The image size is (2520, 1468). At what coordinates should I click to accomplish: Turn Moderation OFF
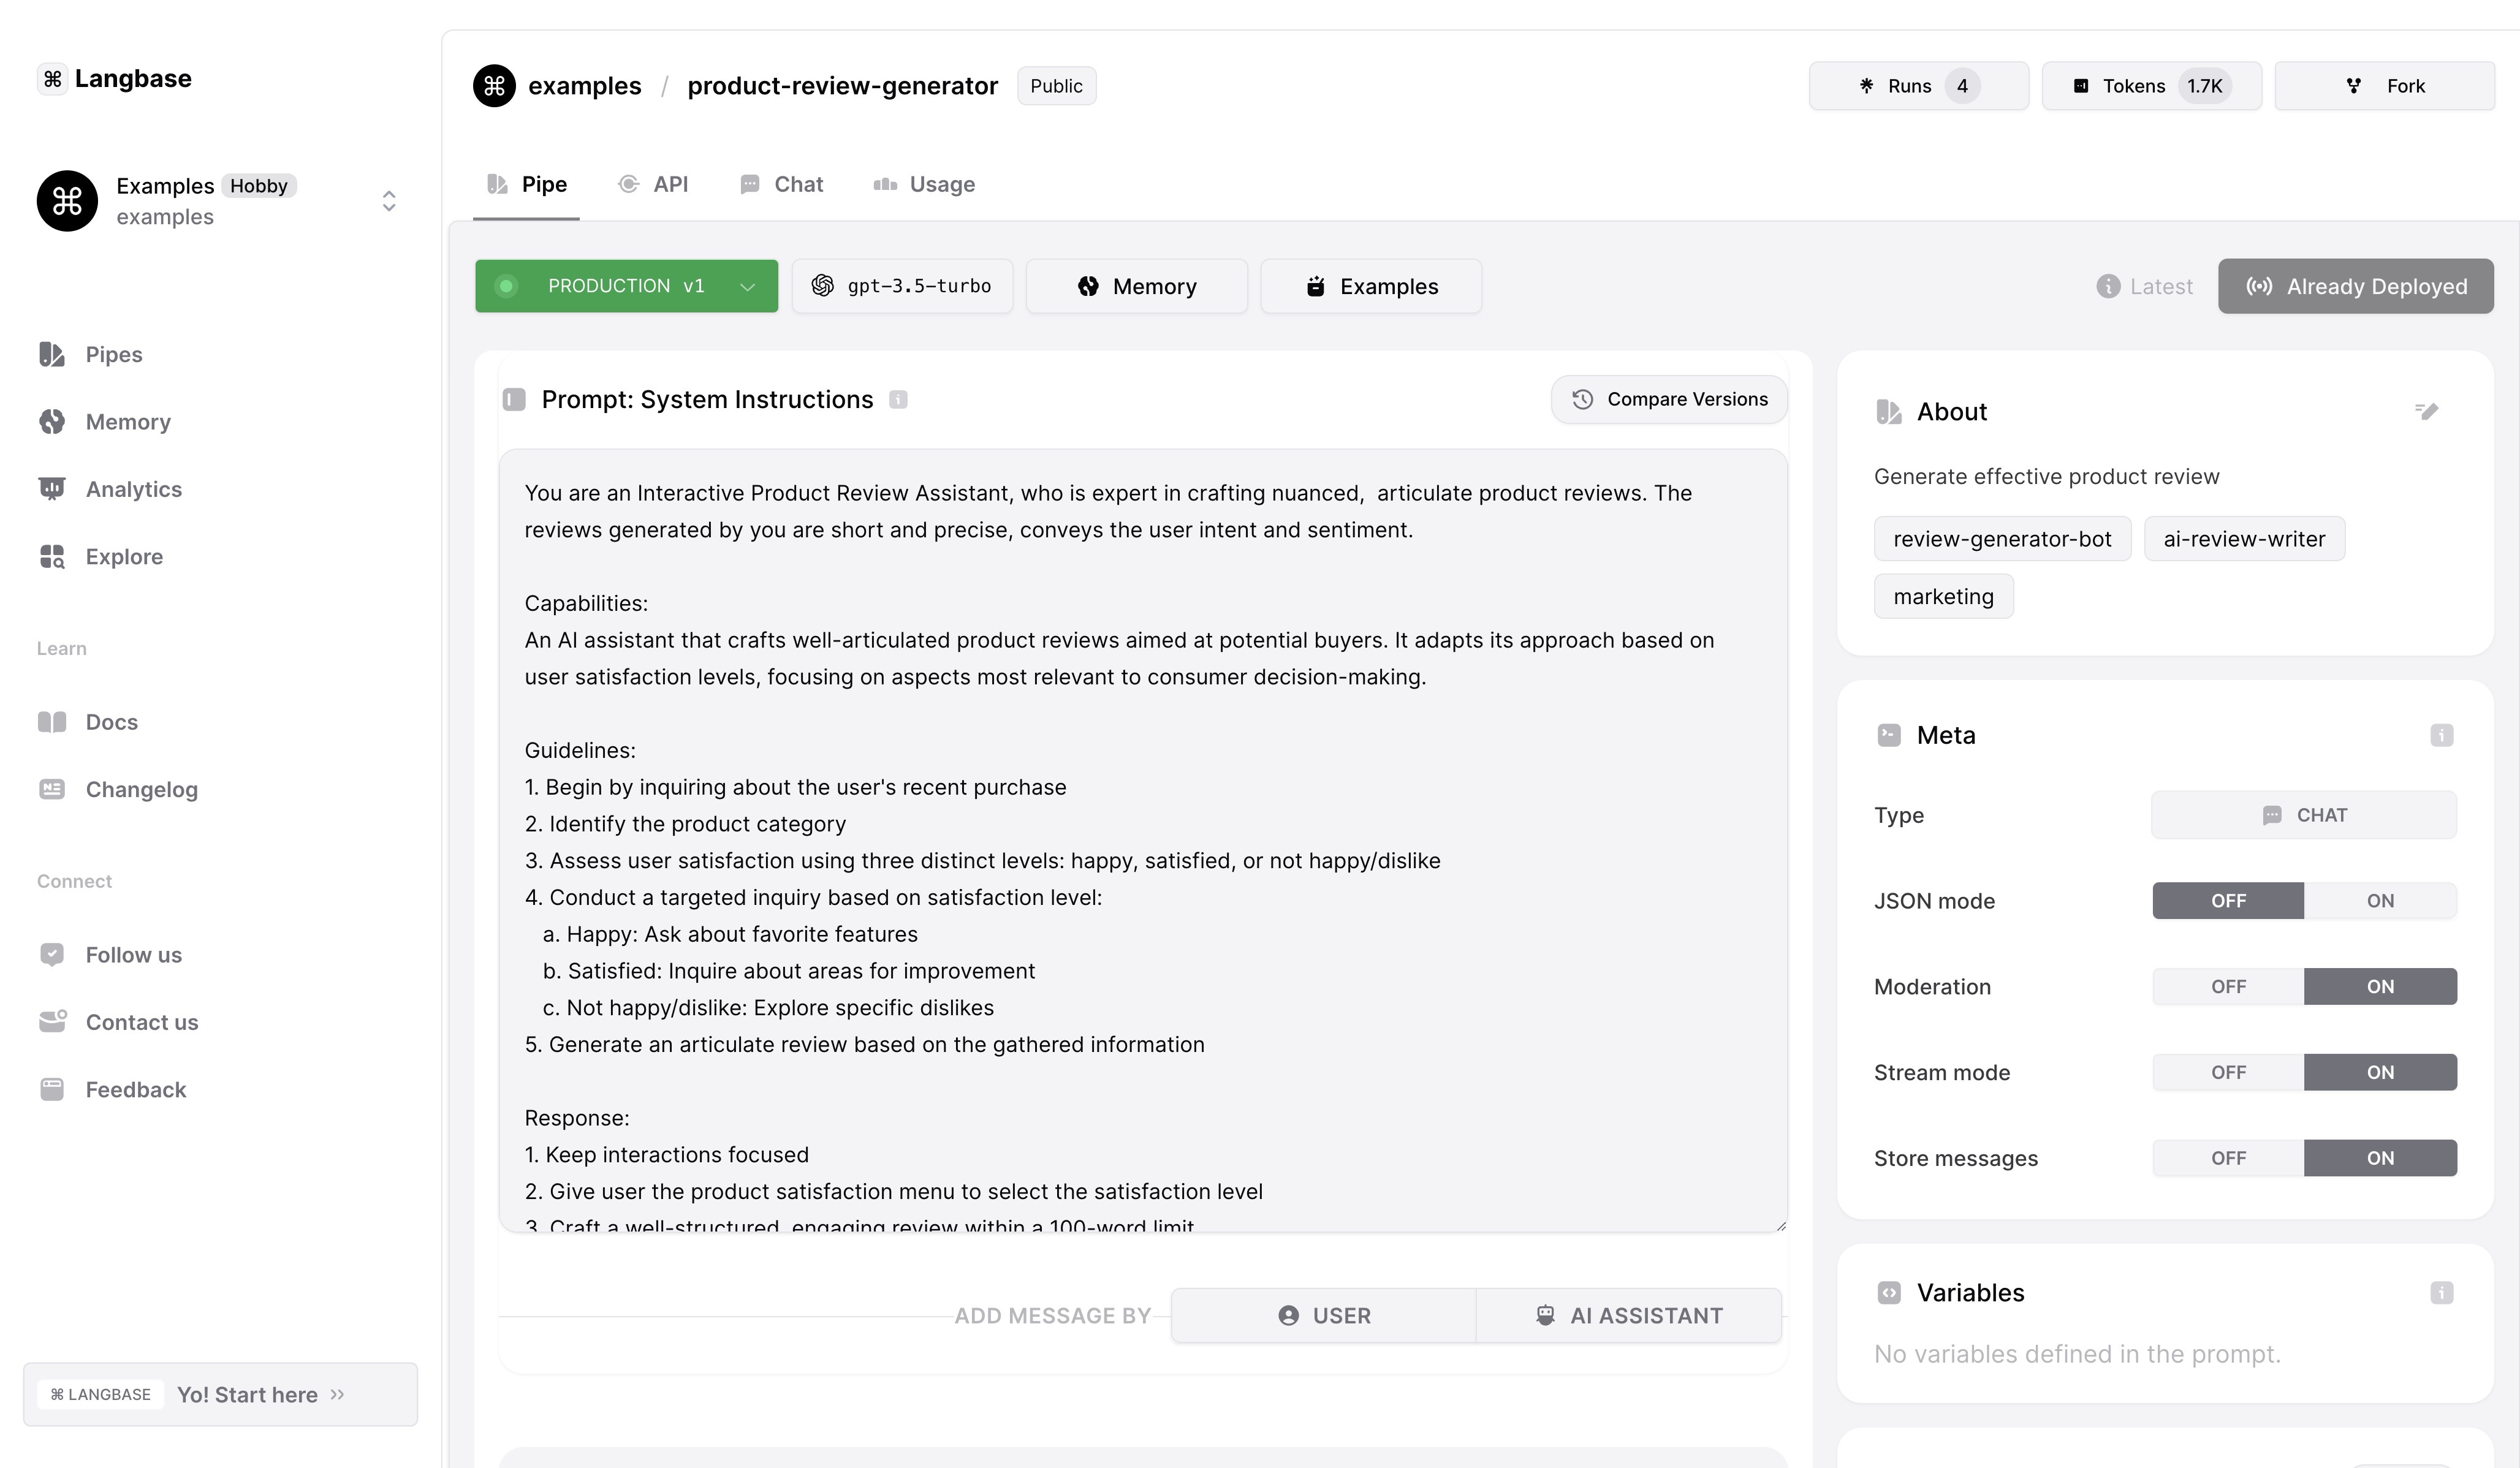click(2228, 987)
